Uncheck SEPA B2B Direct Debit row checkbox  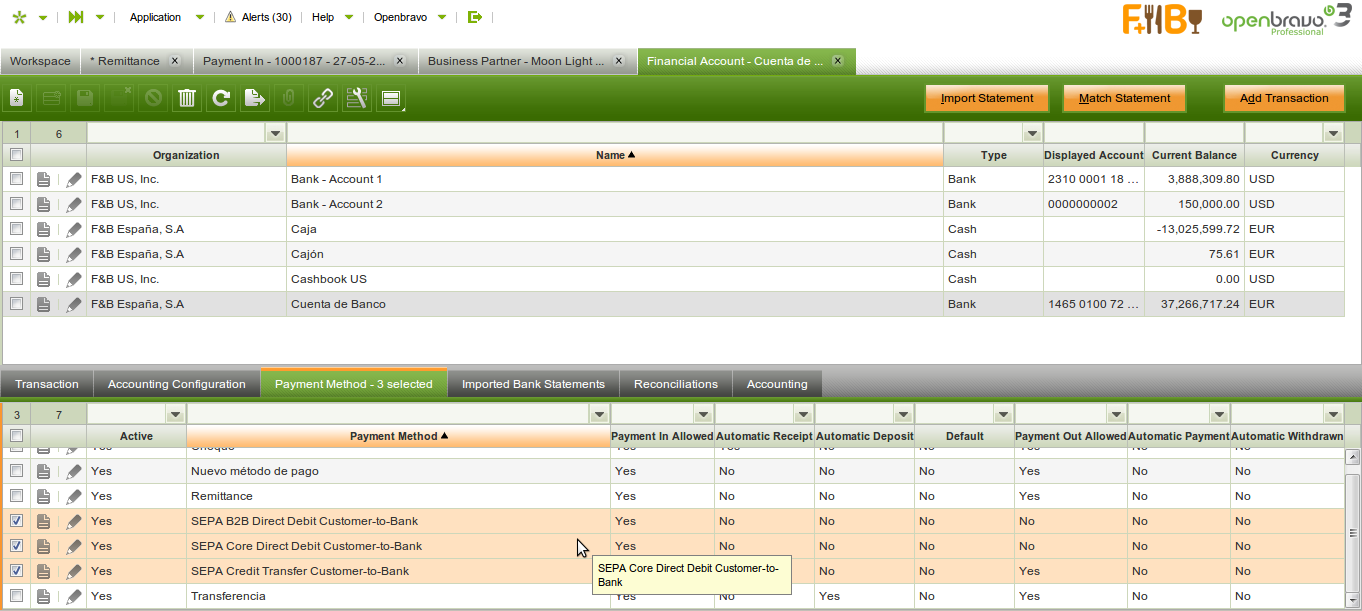[16, 521]
